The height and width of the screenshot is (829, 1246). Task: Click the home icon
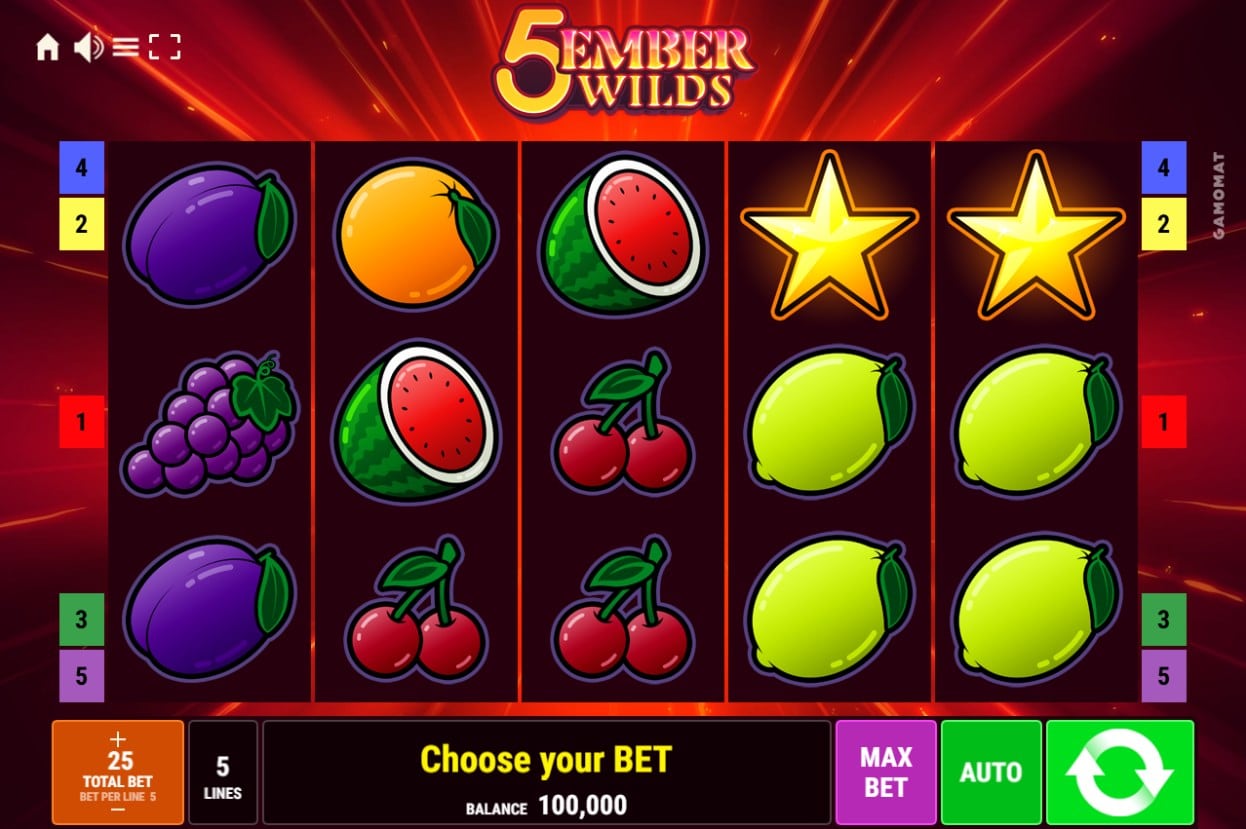[x=47, y=47]
